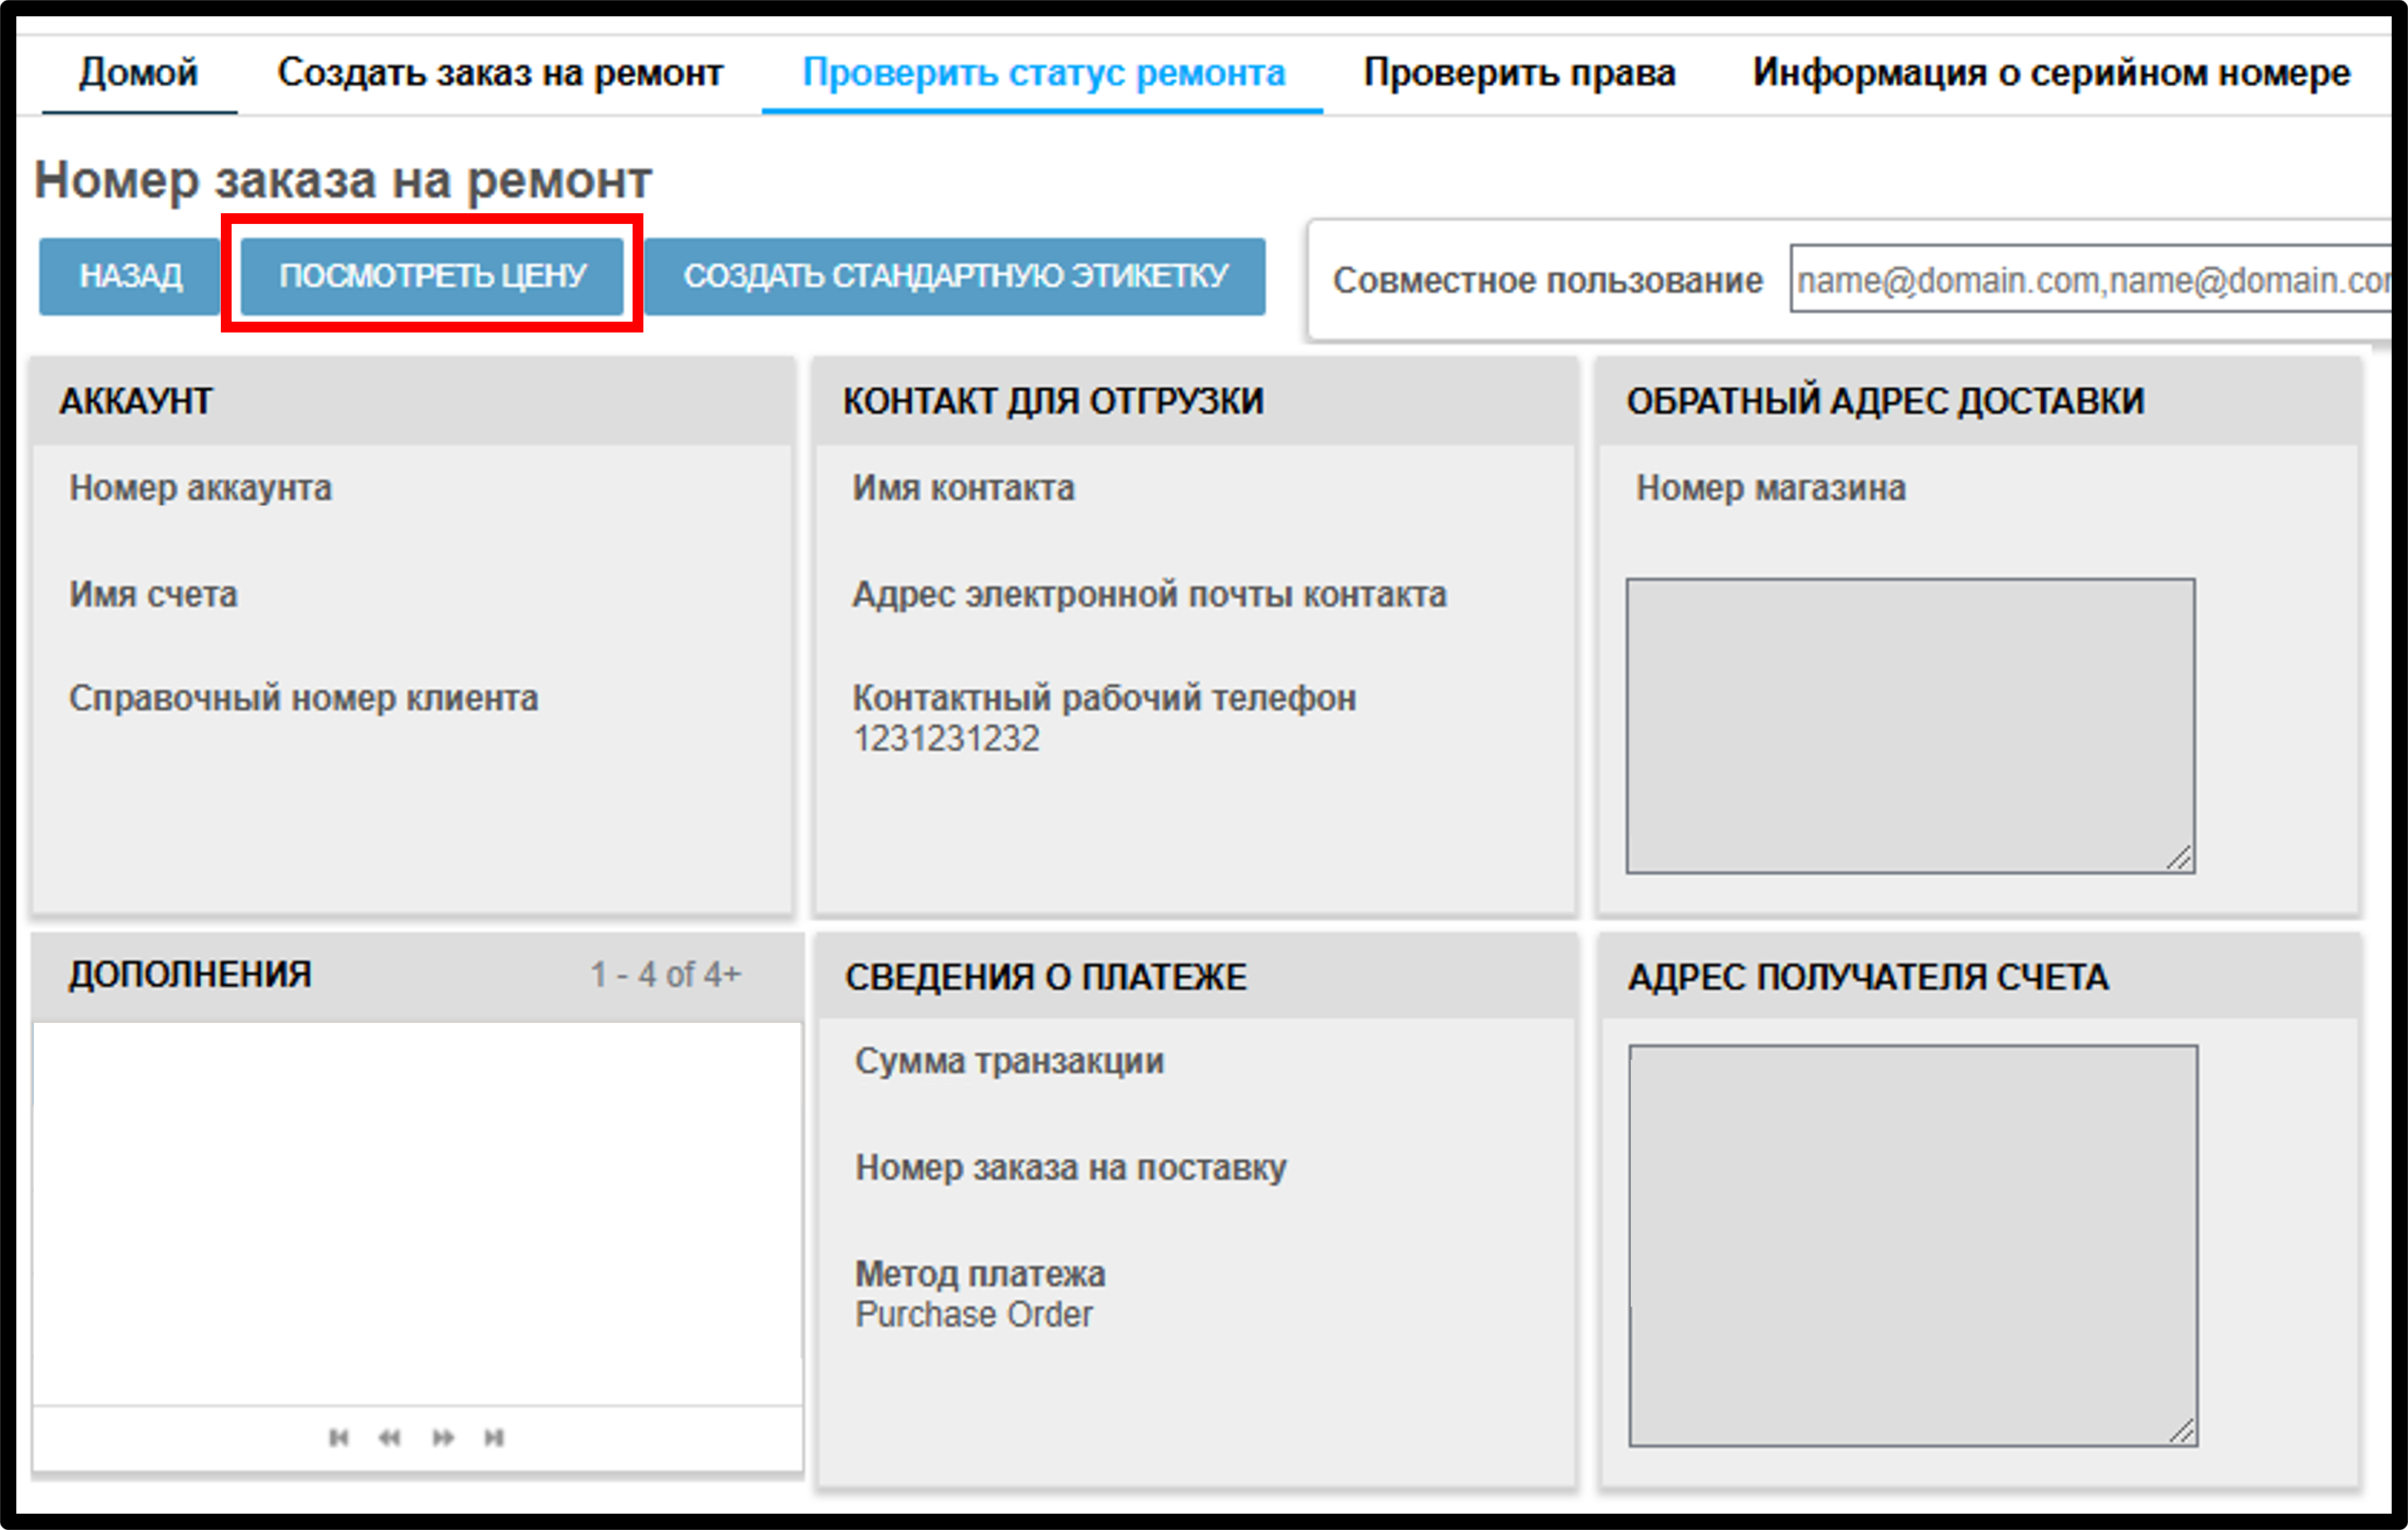Click the '1 - 4 of 4+' record counter
This screenshot has width=2408, height=1530.
tap(666, 974)
